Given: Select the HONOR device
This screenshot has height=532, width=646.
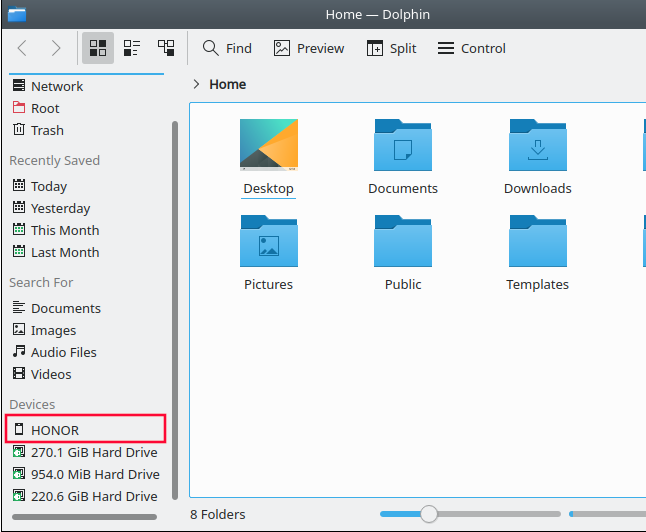Looking at the screenshot, I should point(86,430).
